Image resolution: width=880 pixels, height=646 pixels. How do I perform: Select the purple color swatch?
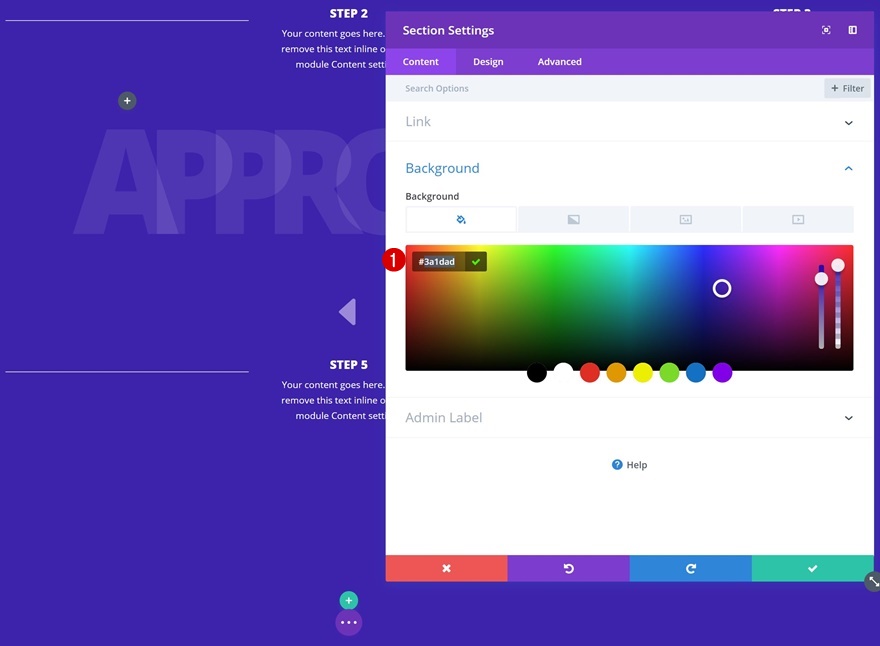pyautogui.click(x=722, y=373)
